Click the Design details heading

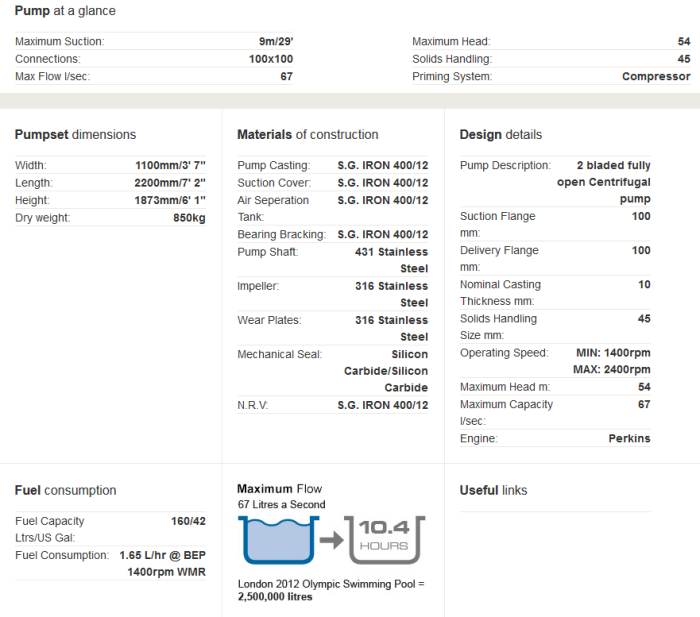coord(500,135)
